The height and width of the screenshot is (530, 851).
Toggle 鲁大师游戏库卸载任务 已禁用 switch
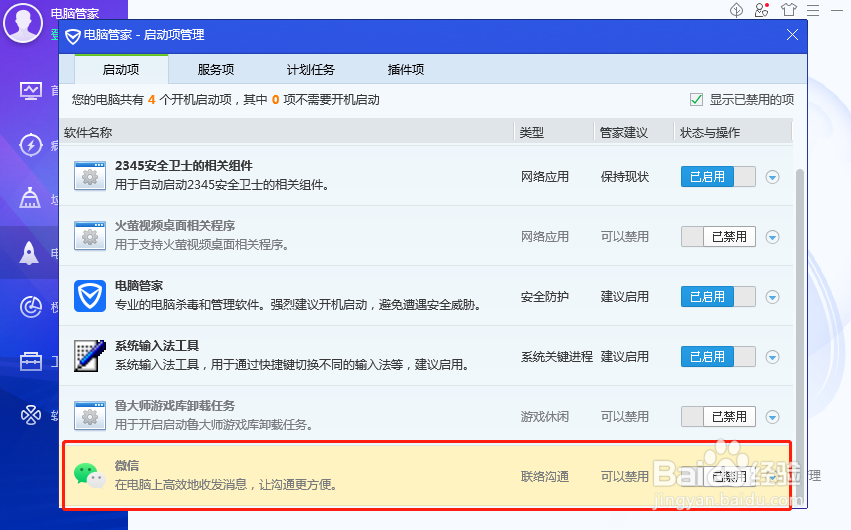[x=718, y=417]
